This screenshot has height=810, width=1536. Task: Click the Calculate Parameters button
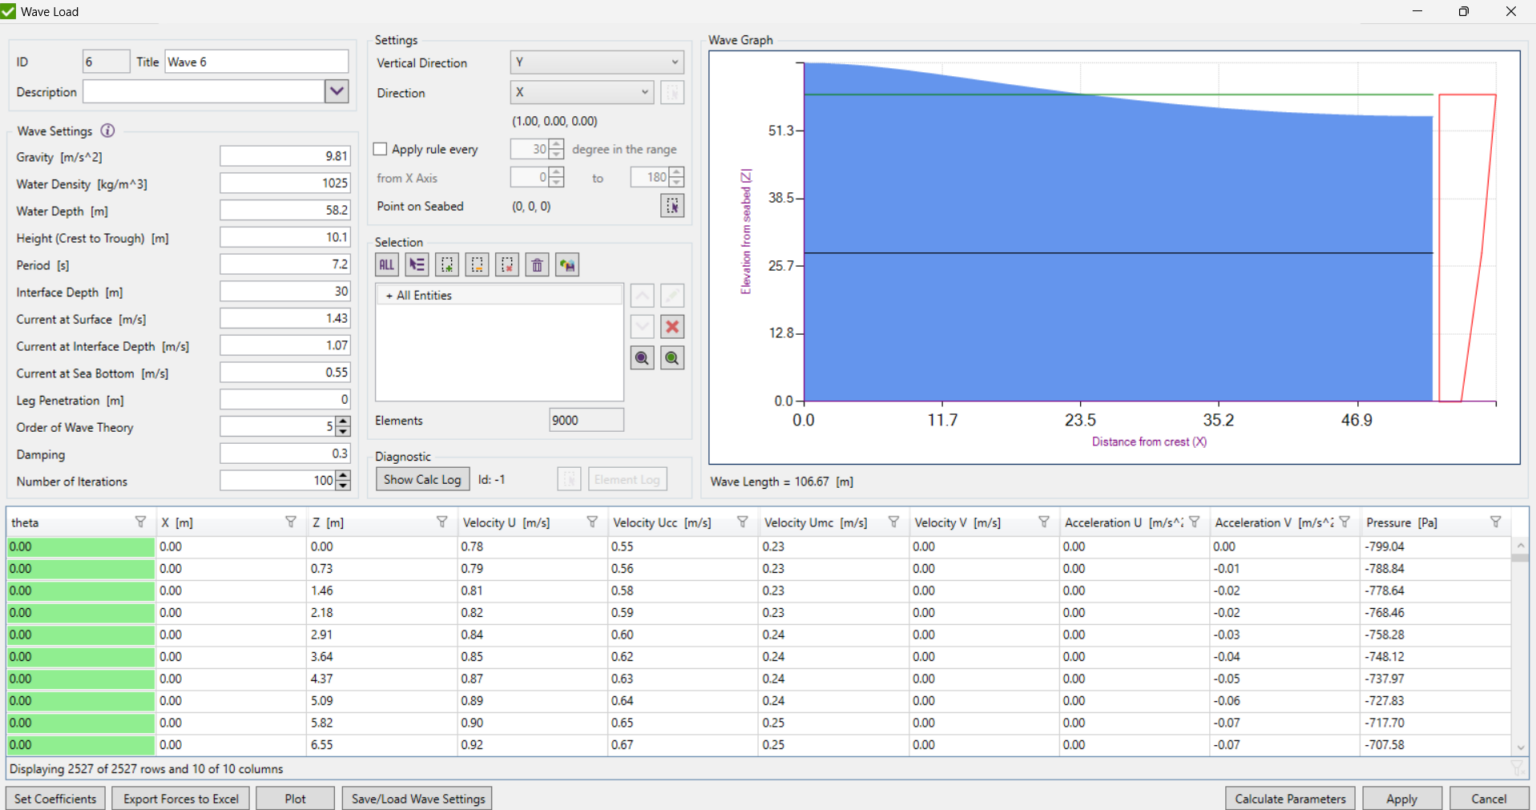1290,798
